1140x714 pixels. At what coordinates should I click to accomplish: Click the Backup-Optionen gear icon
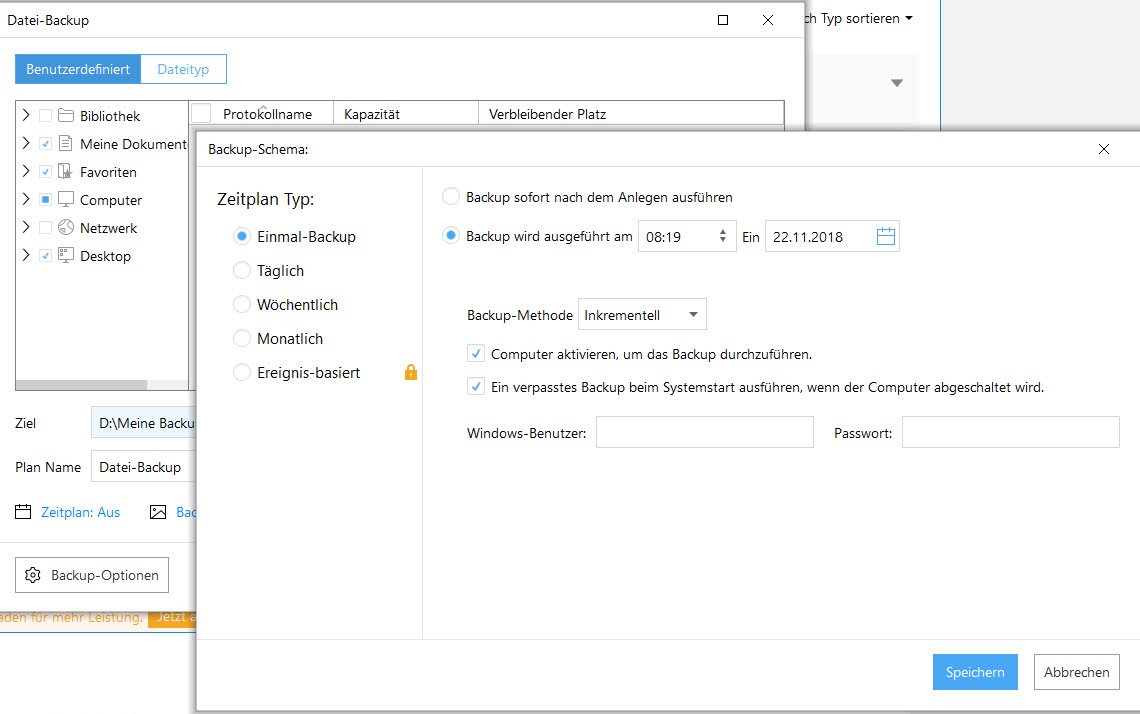point(33,576)
